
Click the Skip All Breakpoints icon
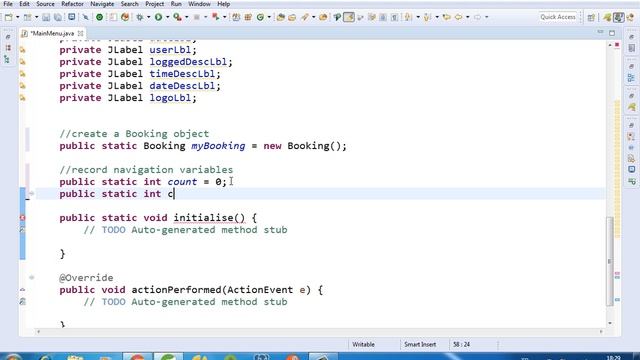85,17
